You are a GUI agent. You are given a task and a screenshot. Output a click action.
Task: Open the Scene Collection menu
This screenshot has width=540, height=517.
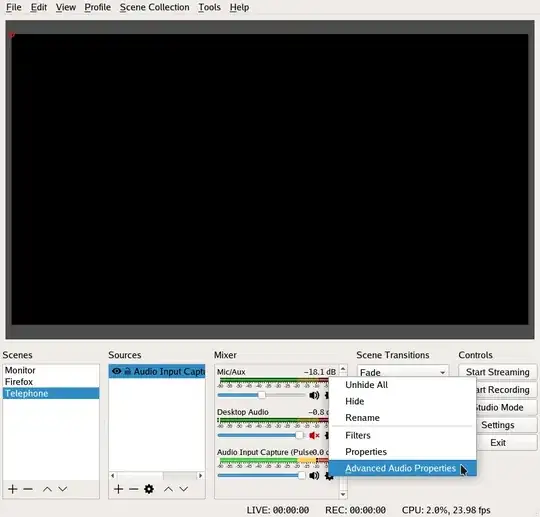tap(154, 7)
